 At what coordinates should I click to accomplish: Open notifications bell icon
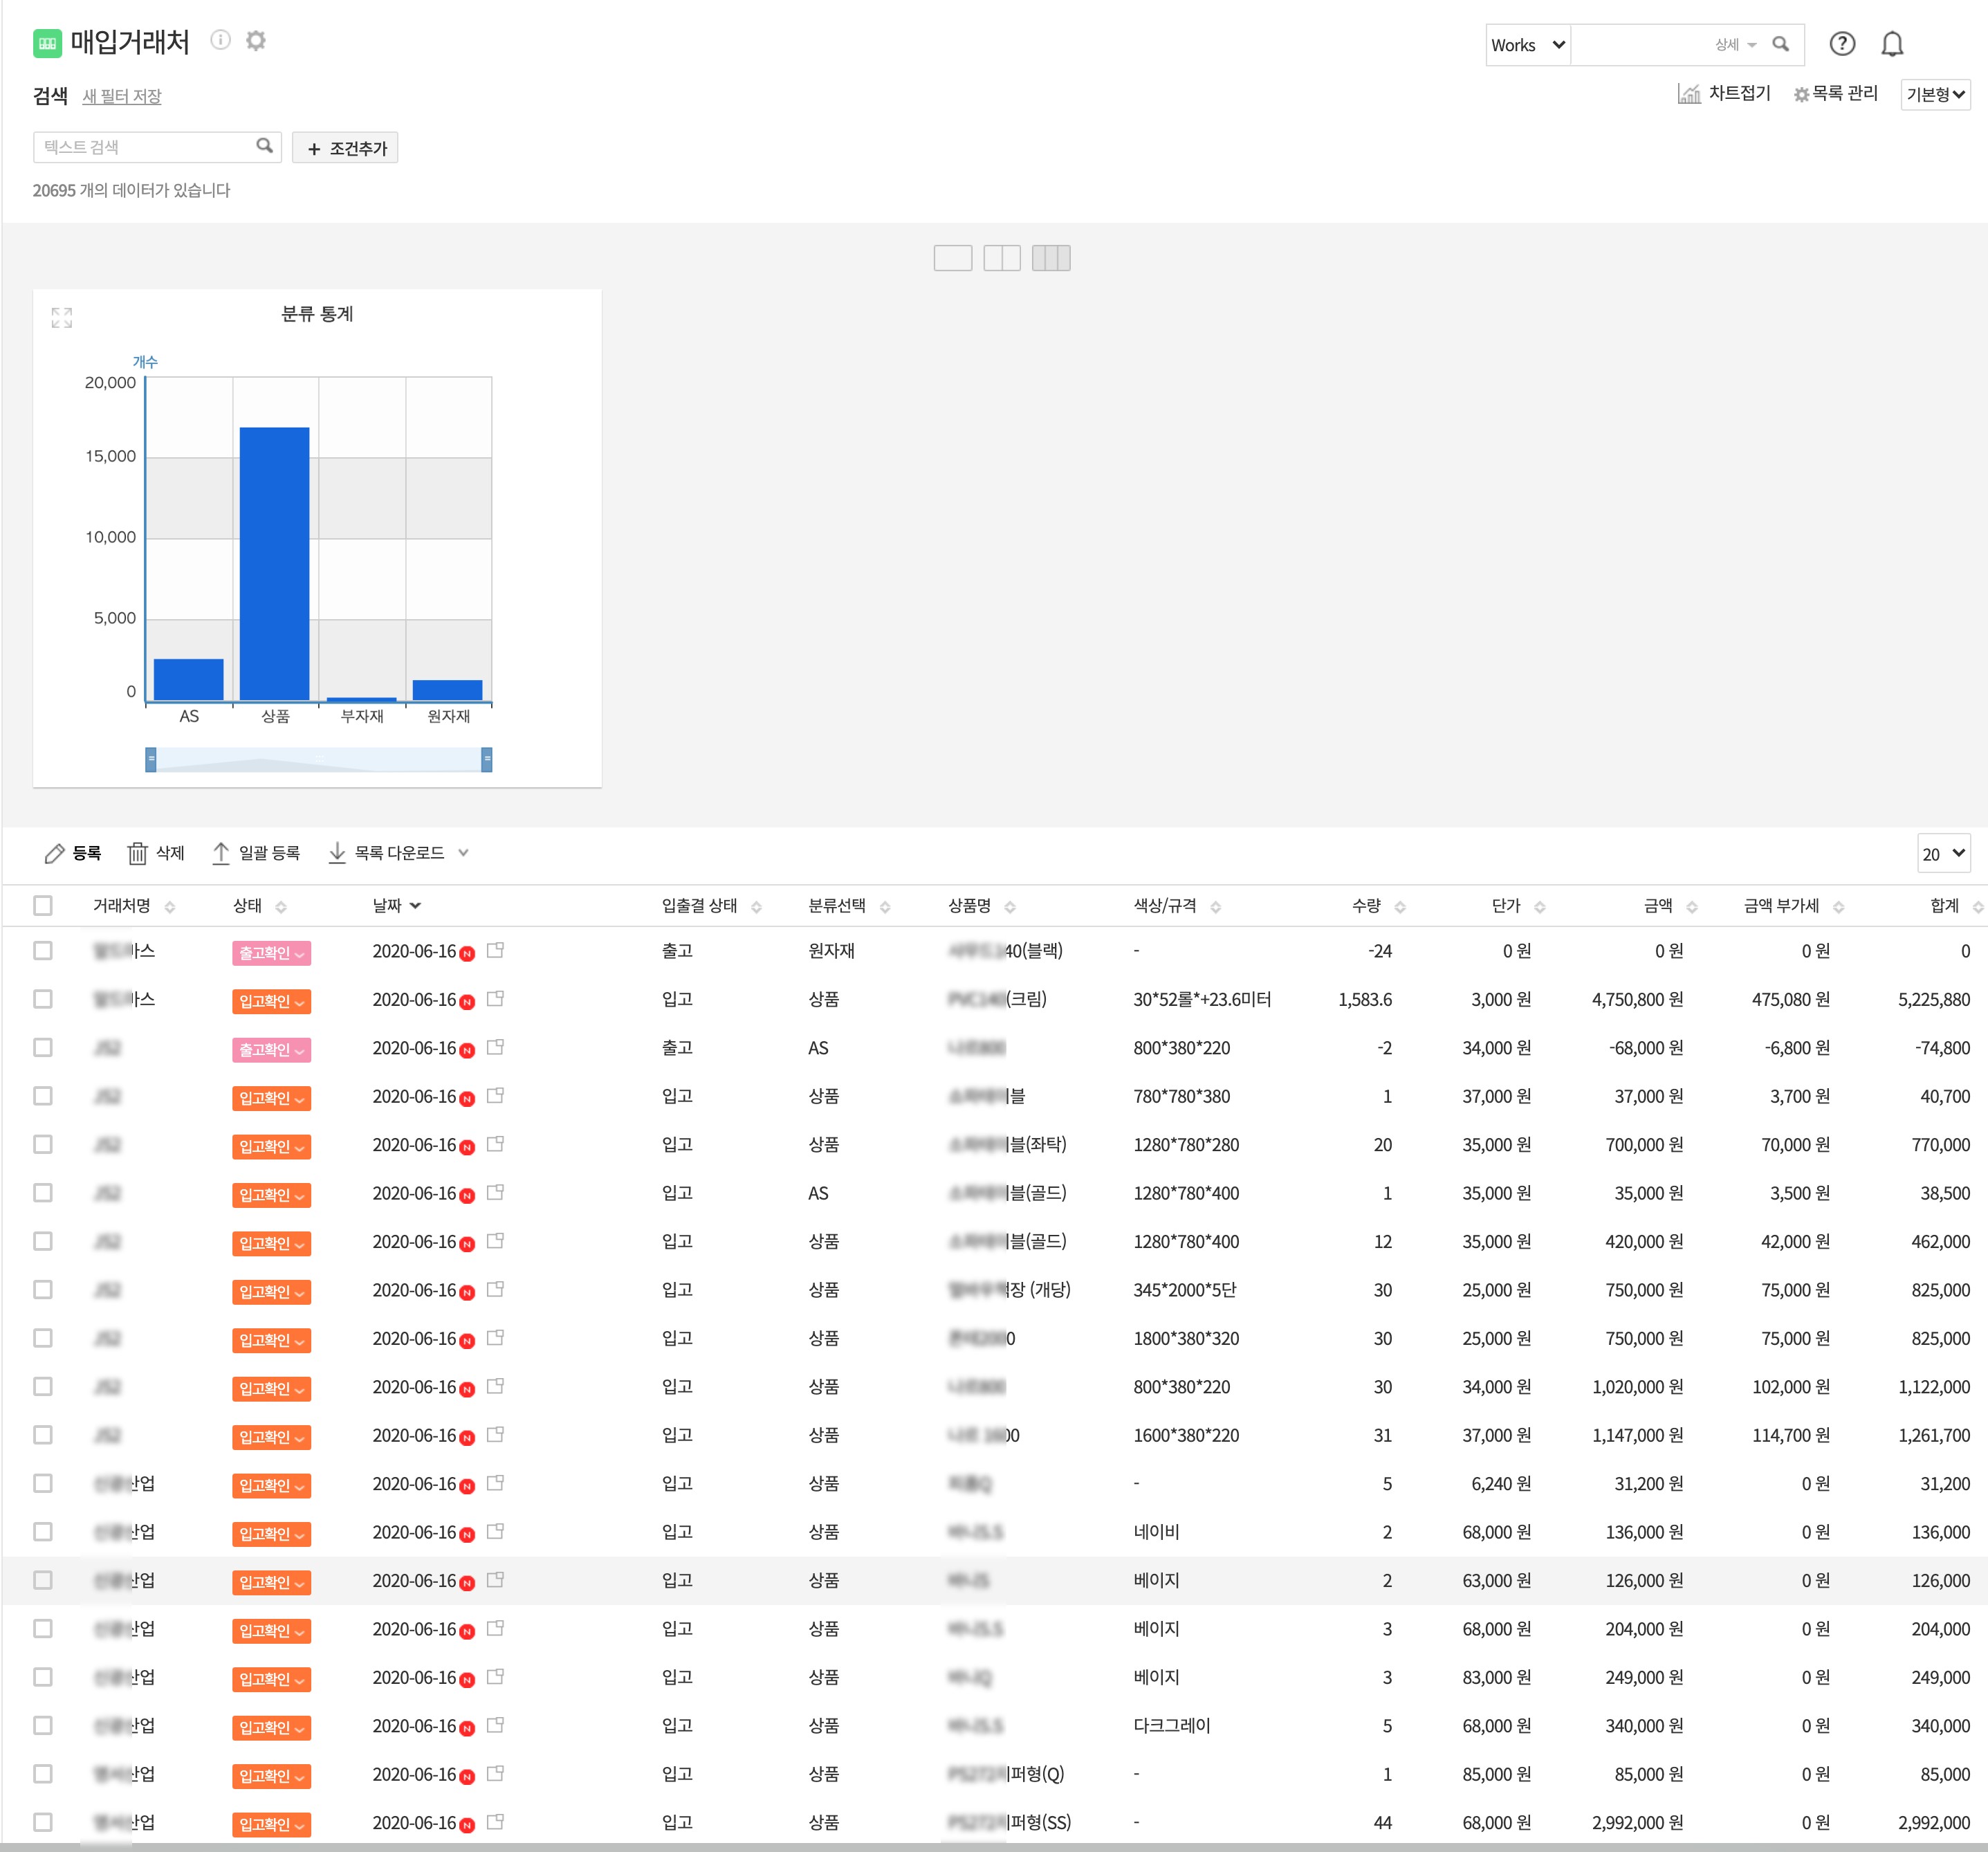pyautogui.click(x=1891, y=44)
